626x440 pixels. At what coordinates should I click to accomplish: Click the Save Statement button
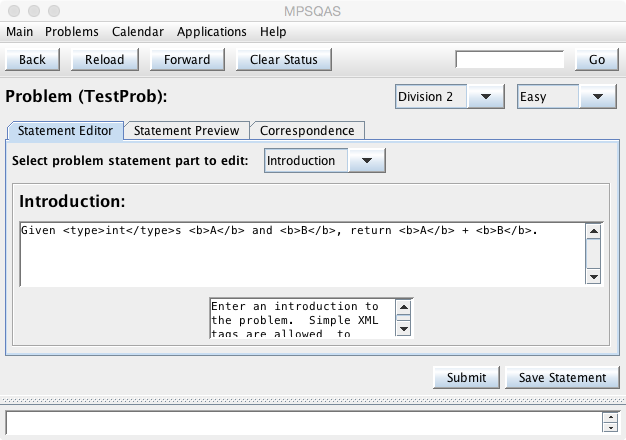point(561,377)
